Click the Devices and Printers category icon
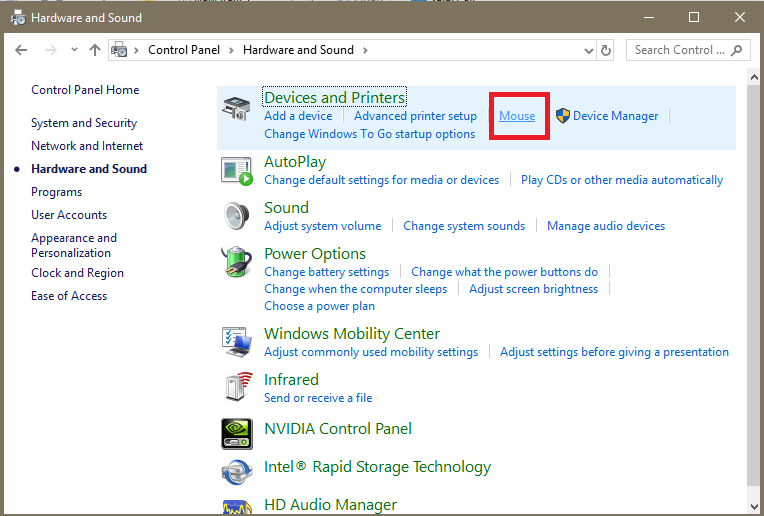The height and width of the screenshot is (516, 764). pos(236,108)
